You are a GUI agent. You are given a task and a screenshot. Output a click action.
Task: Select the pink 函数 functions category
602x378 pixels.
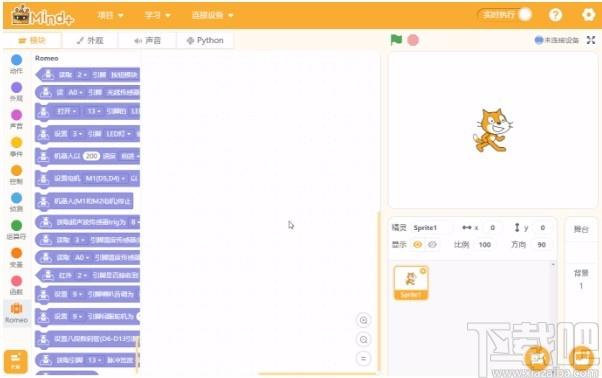16,285
